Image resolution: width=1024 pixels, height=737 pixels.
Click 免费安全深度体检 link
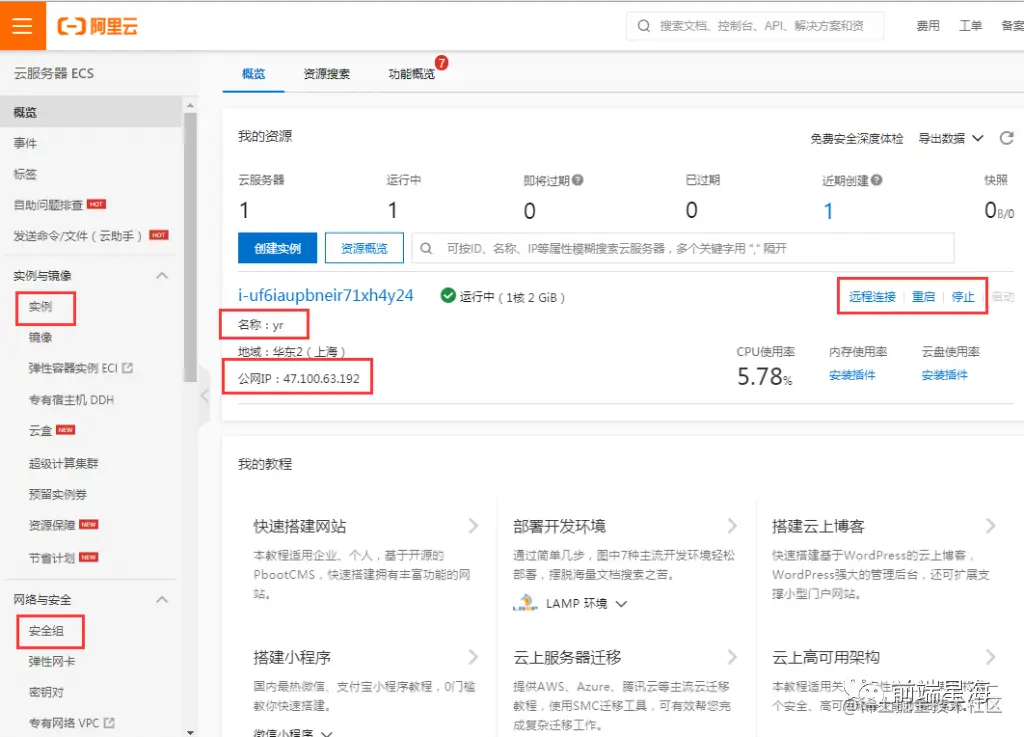(857, 138)
